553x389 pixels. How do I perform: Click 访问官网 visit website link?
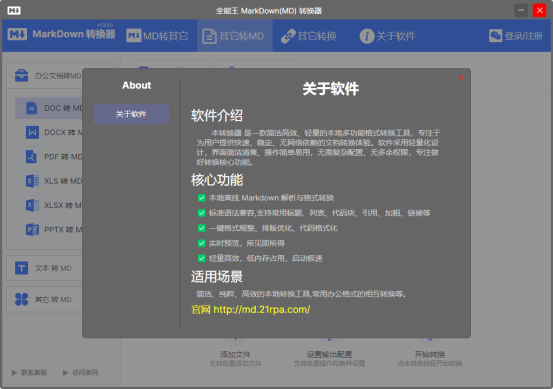click(x=81, y=372)
